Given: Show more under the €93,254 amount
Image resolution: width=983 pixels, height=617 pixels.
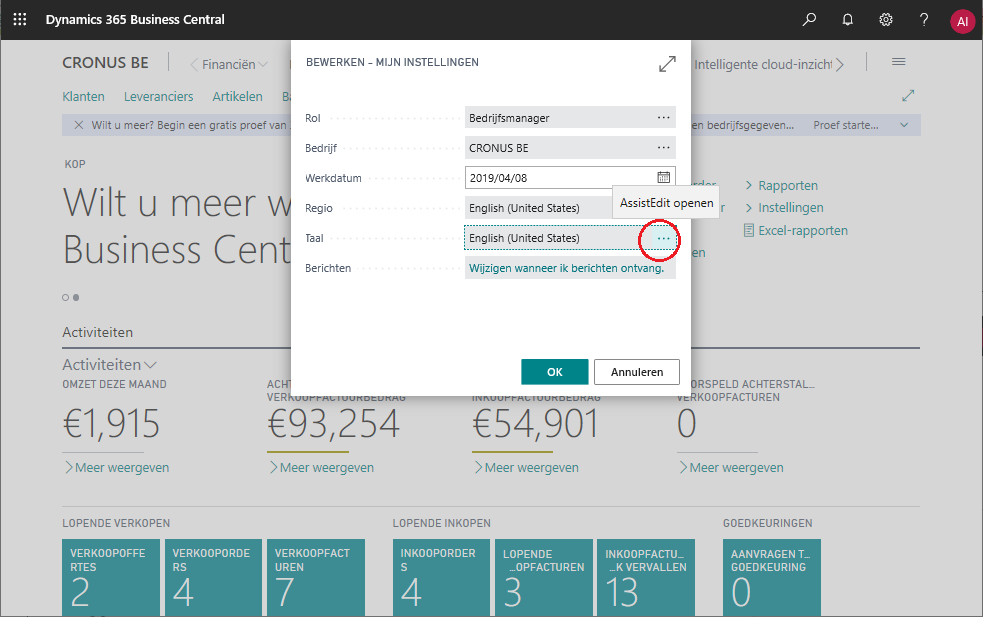Looking at the screenshot, I should 322,467.
